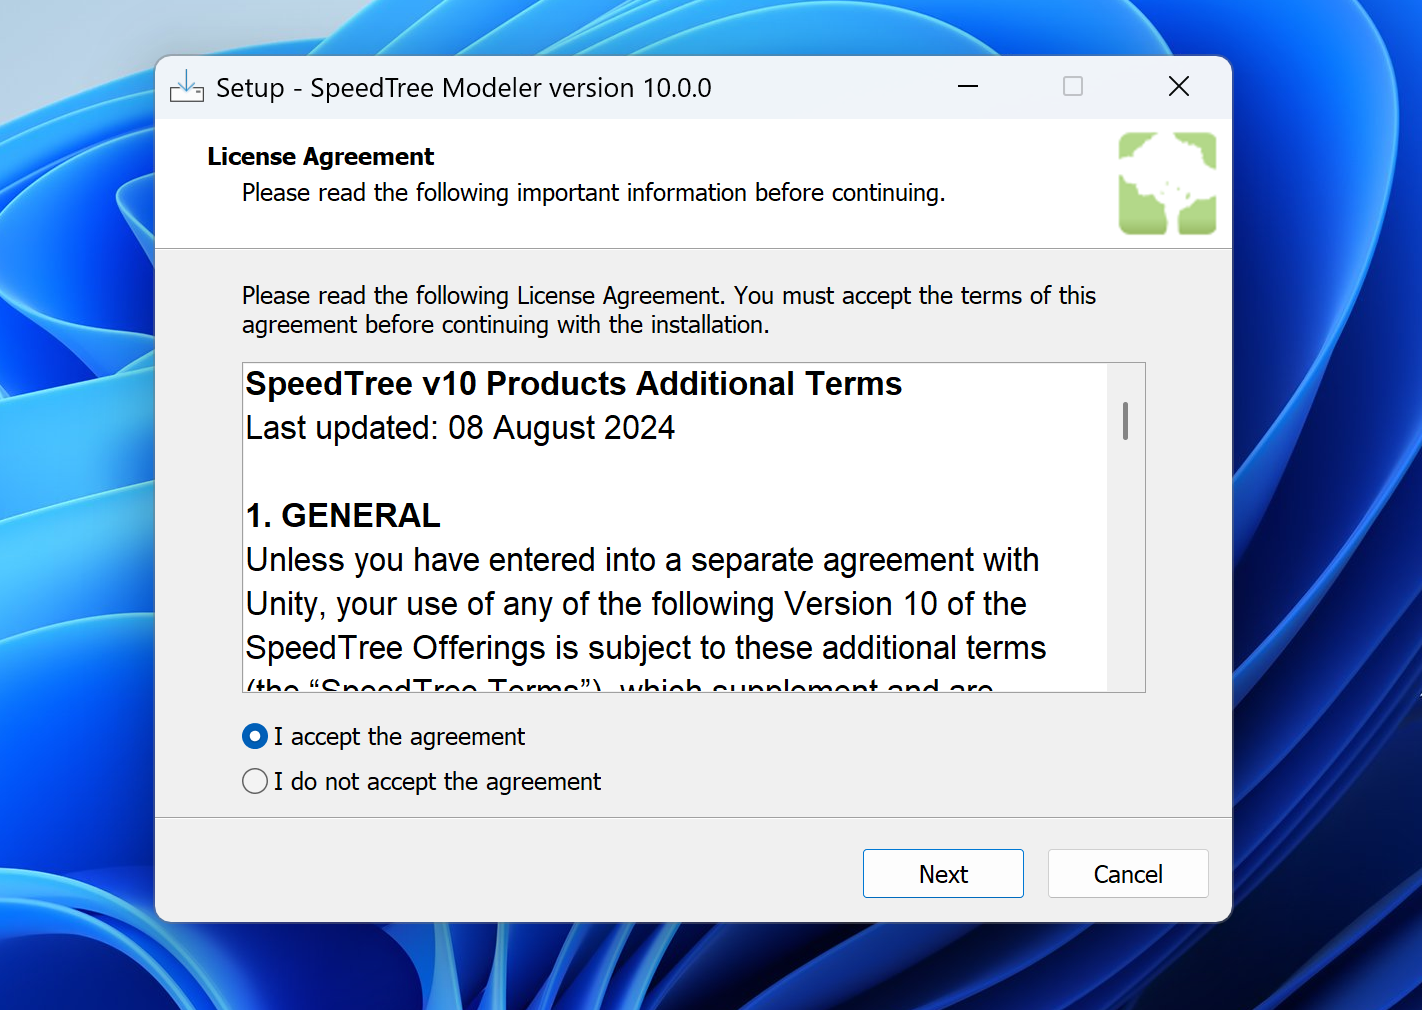Choose "I do not accept the agreement" option
The width and height of the screenshot is (1422, 1010).
(256, 781)
